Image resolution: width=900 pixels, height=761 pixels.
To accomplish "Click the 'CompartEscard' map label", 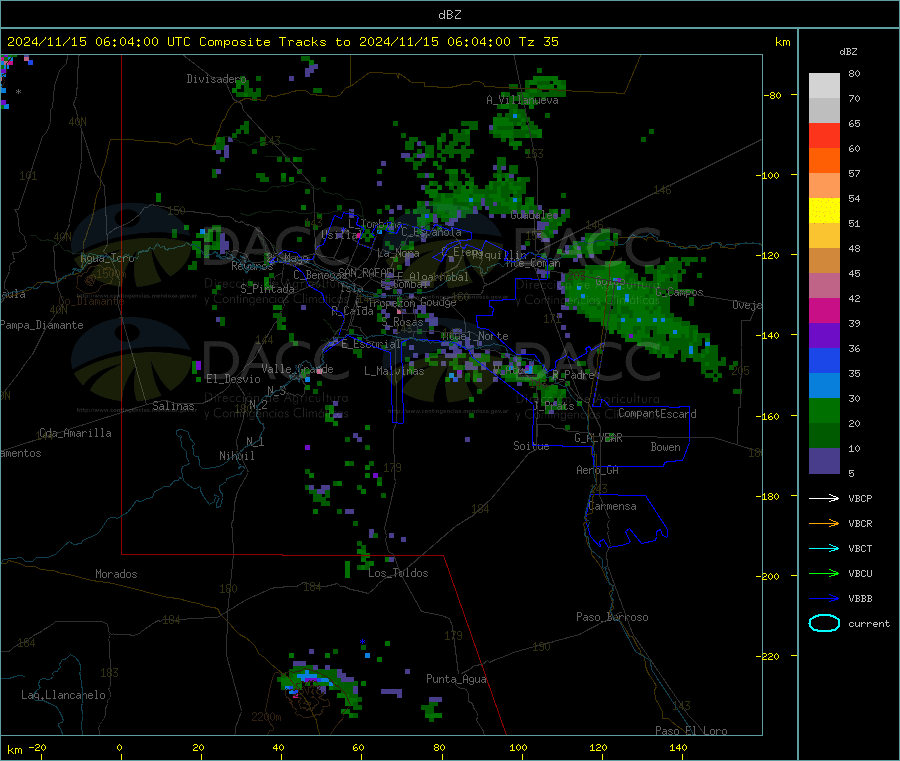I will (x=657, y=414).
